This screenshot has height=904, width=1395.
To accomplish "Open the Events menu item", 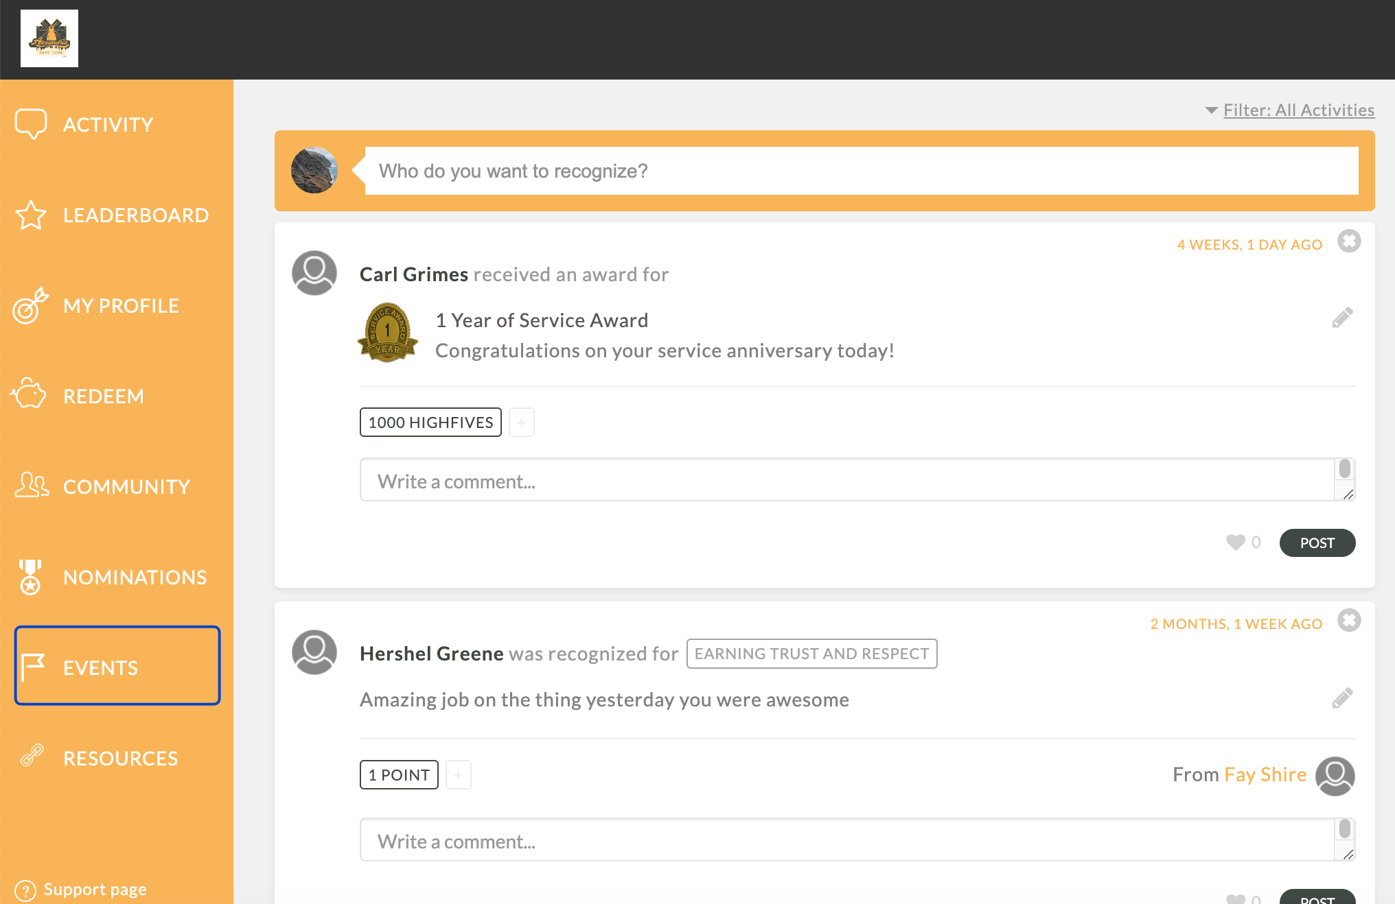I will (x=117, y=666).
